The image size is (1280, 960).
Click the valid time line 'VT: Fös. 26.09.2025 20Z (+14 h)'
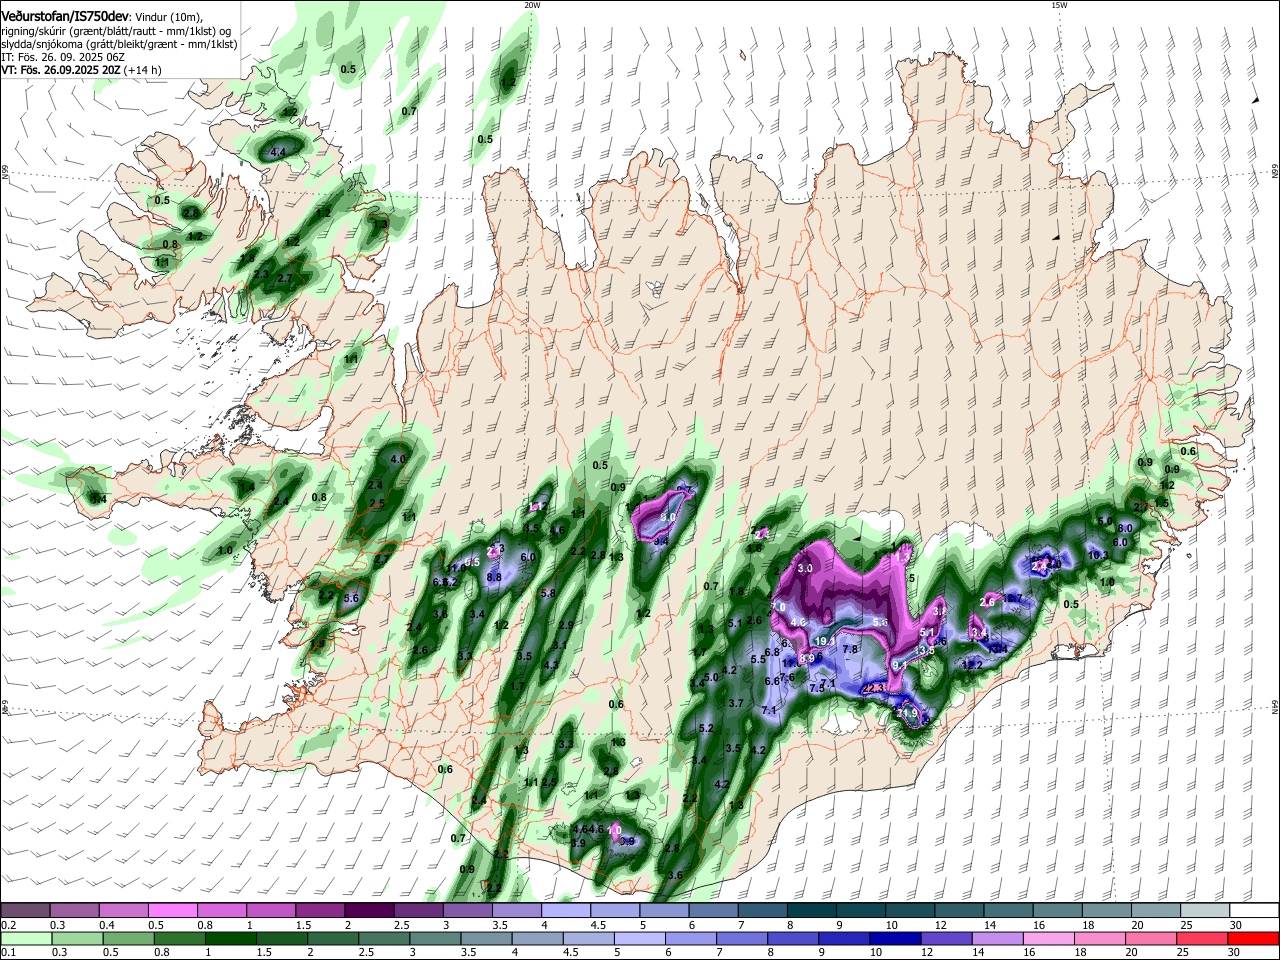pos(81,71)
